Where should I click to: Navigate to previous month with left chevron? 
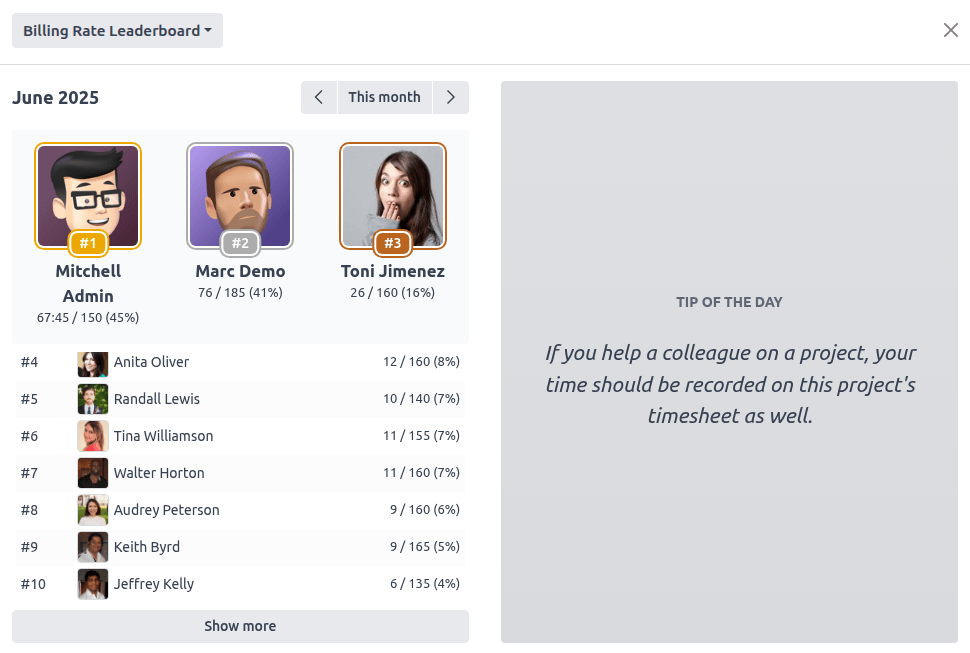click(318, 97)
